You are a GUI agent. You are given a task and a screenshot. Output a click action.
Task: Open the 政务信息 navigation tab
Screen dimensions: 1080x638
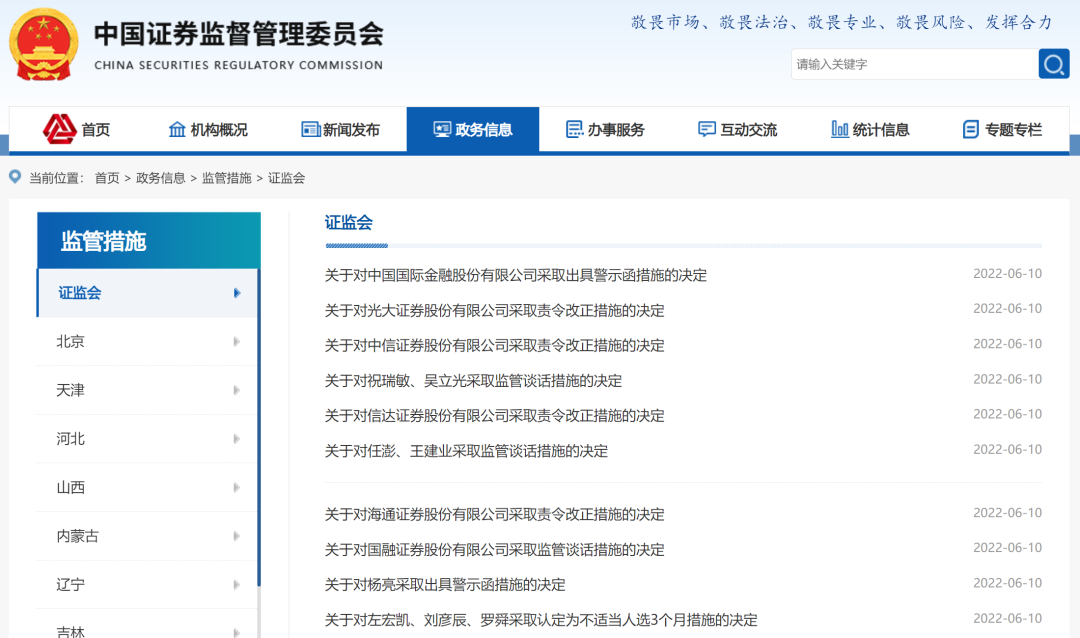472,129
